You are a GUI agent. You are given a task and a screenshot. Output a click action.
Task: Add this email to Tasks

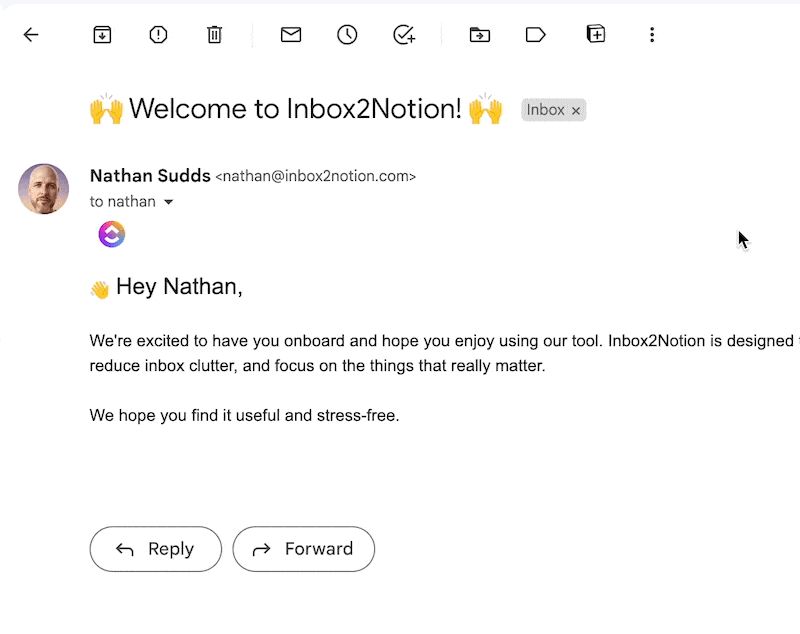coord(403,34)
